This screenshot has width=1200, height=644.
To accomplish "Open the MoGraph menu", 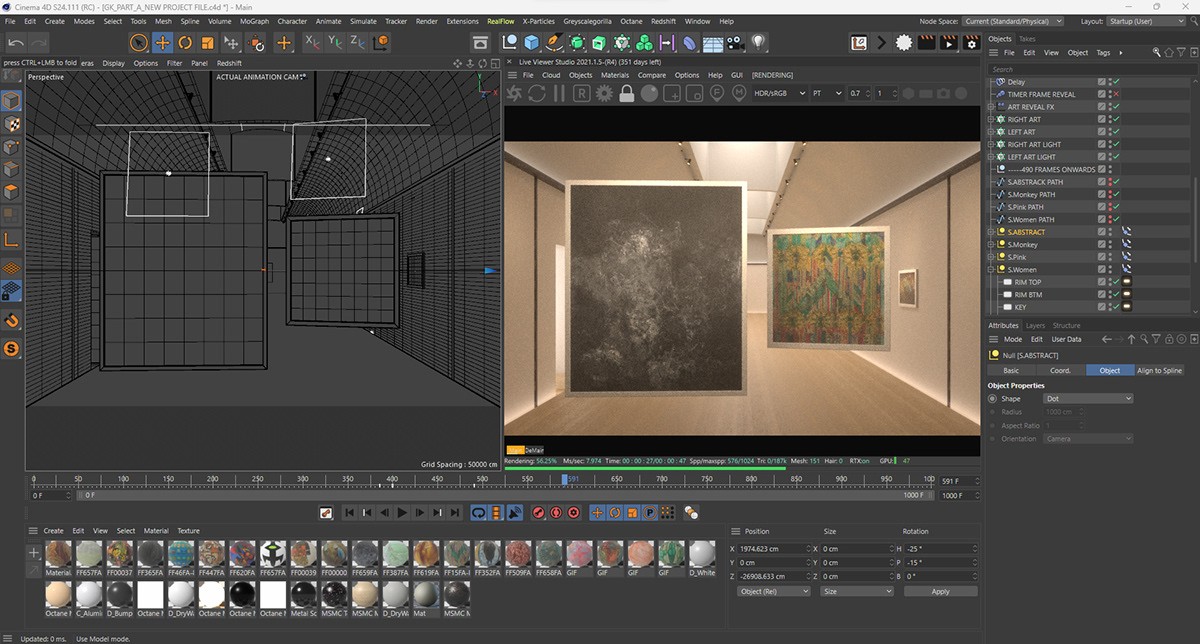I will coord(254,21).
